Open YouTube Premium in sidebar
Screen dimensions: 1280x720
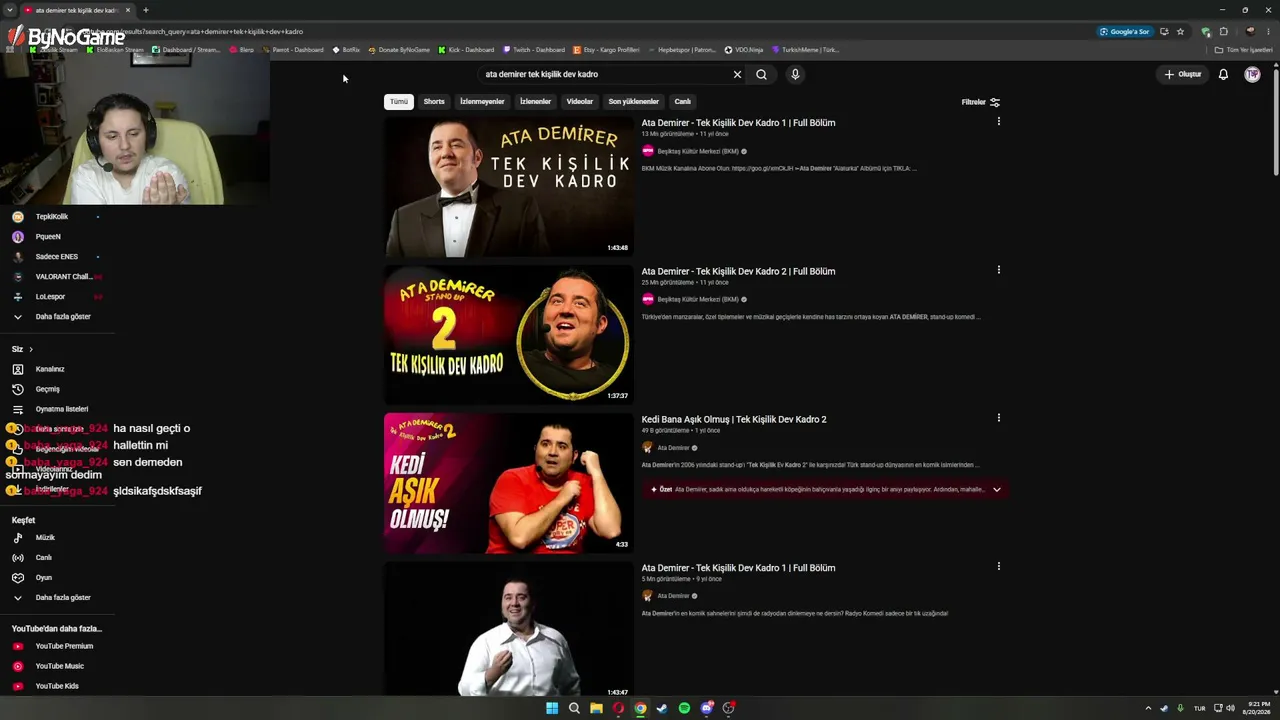click(64, 646)
